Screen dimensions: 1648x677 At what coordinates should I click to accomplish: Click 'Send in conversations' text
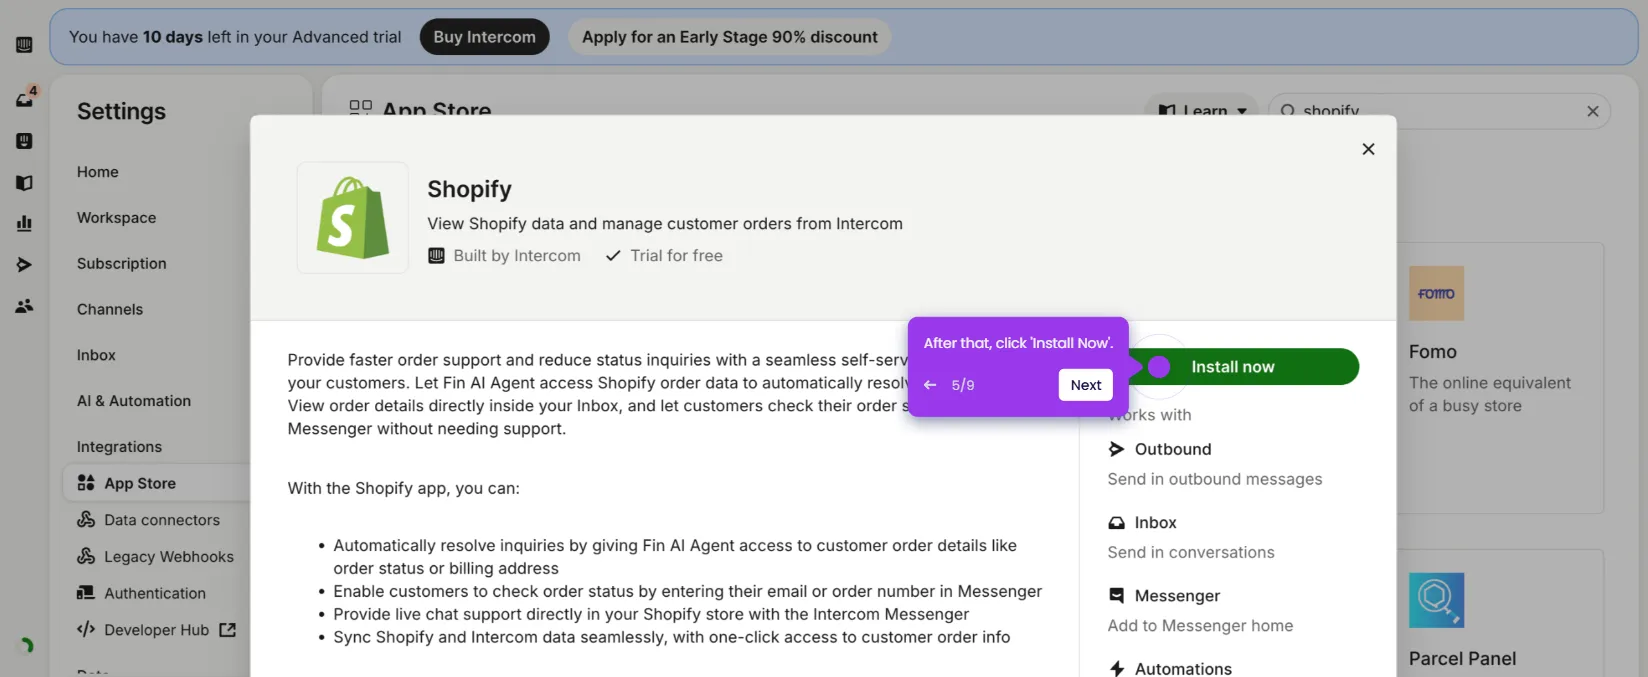[1191, 552]
